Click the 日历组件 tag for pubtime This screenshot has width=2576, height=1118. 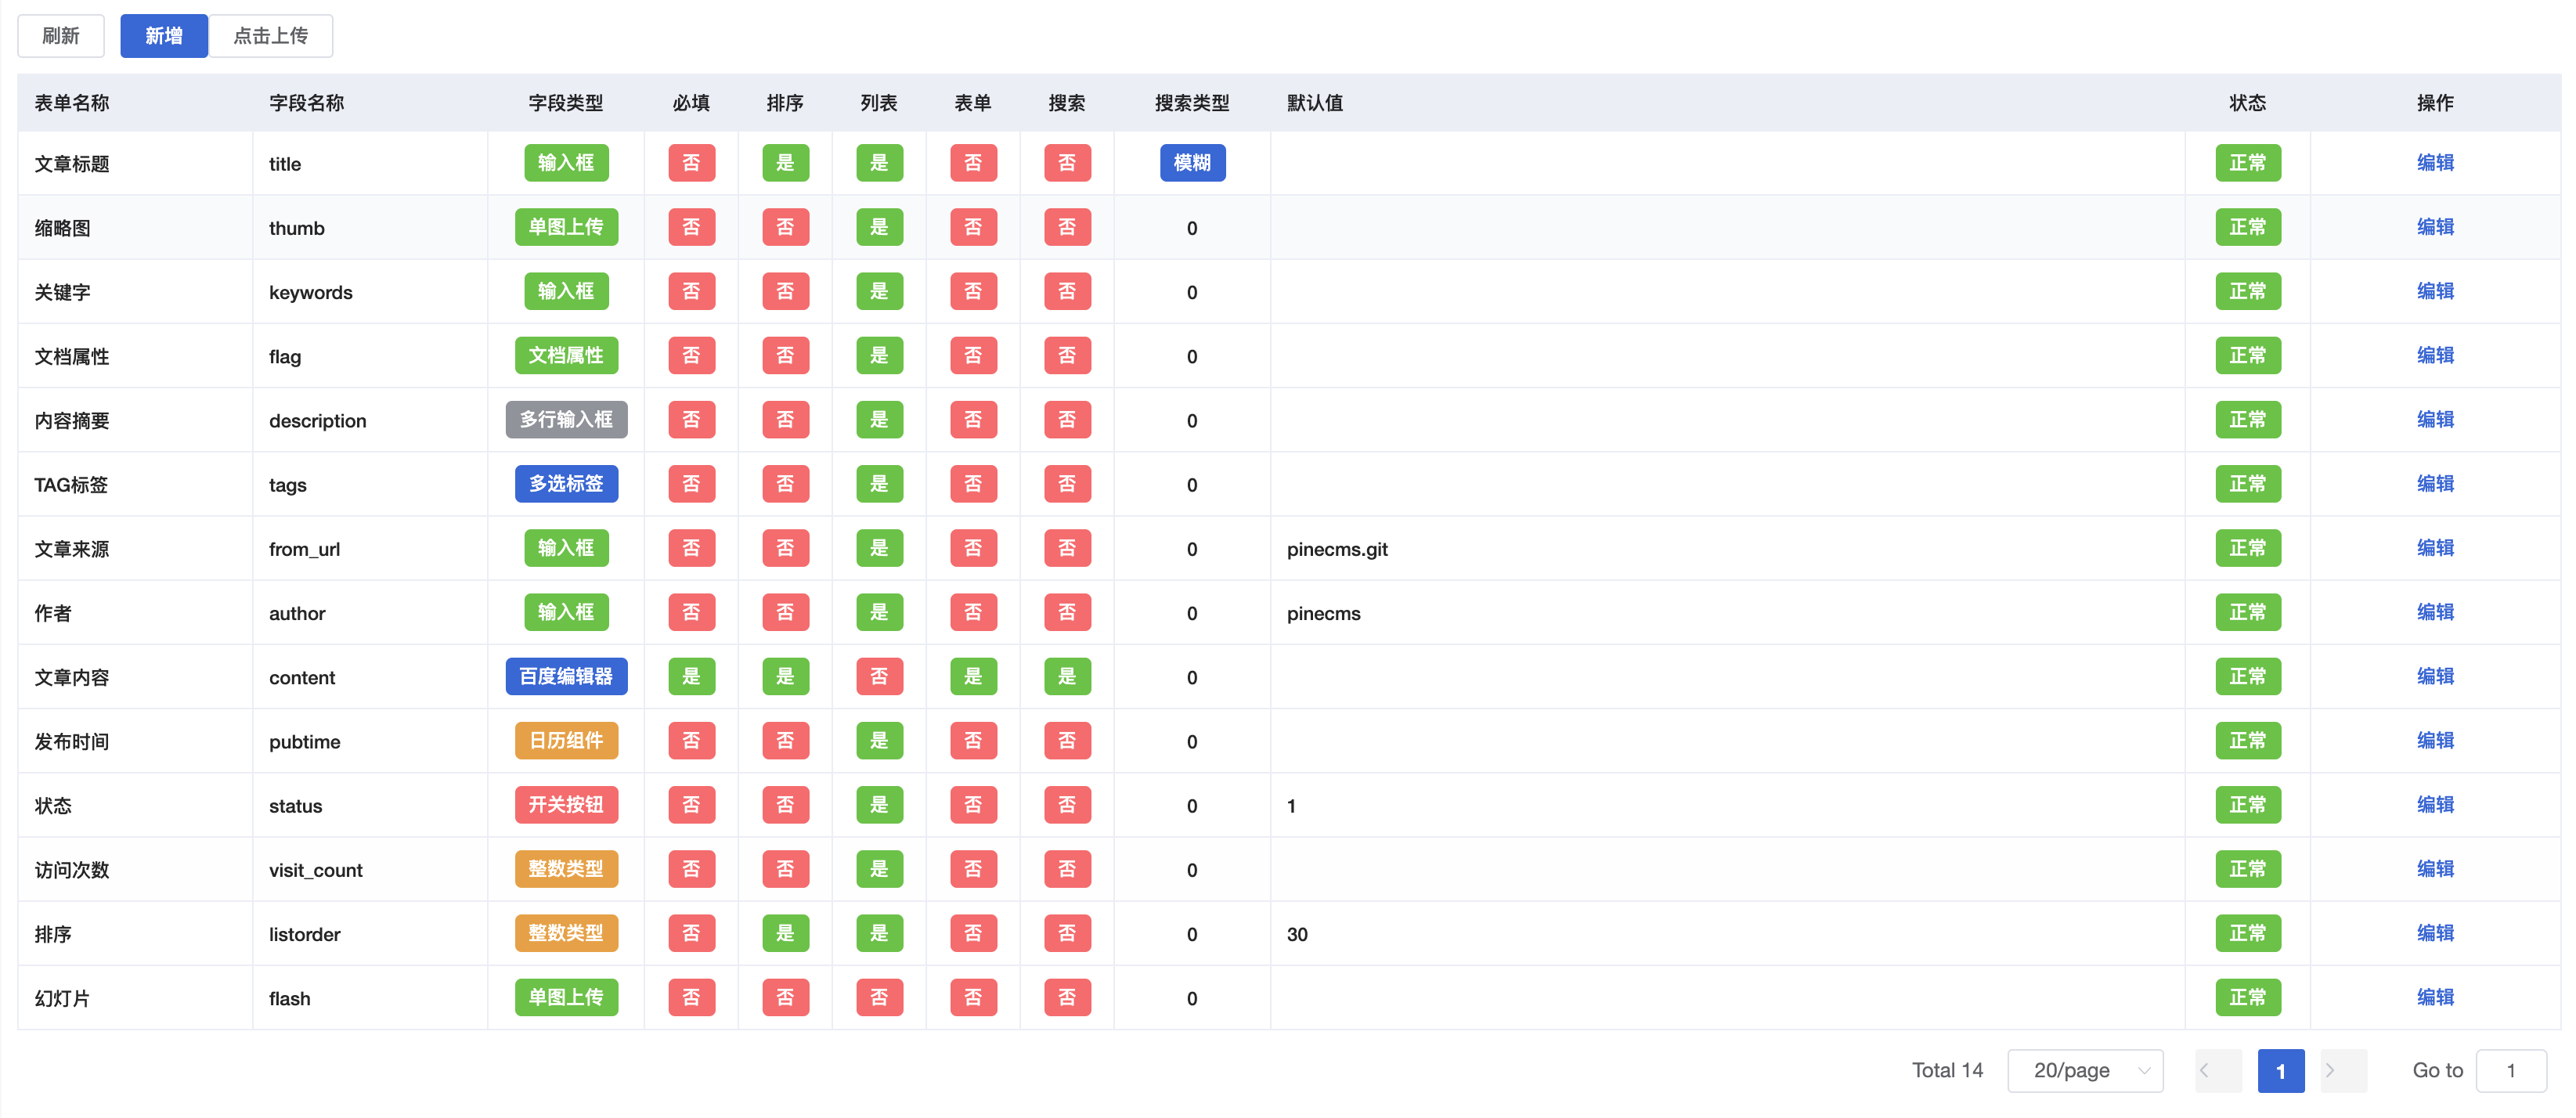coord(566,741)
